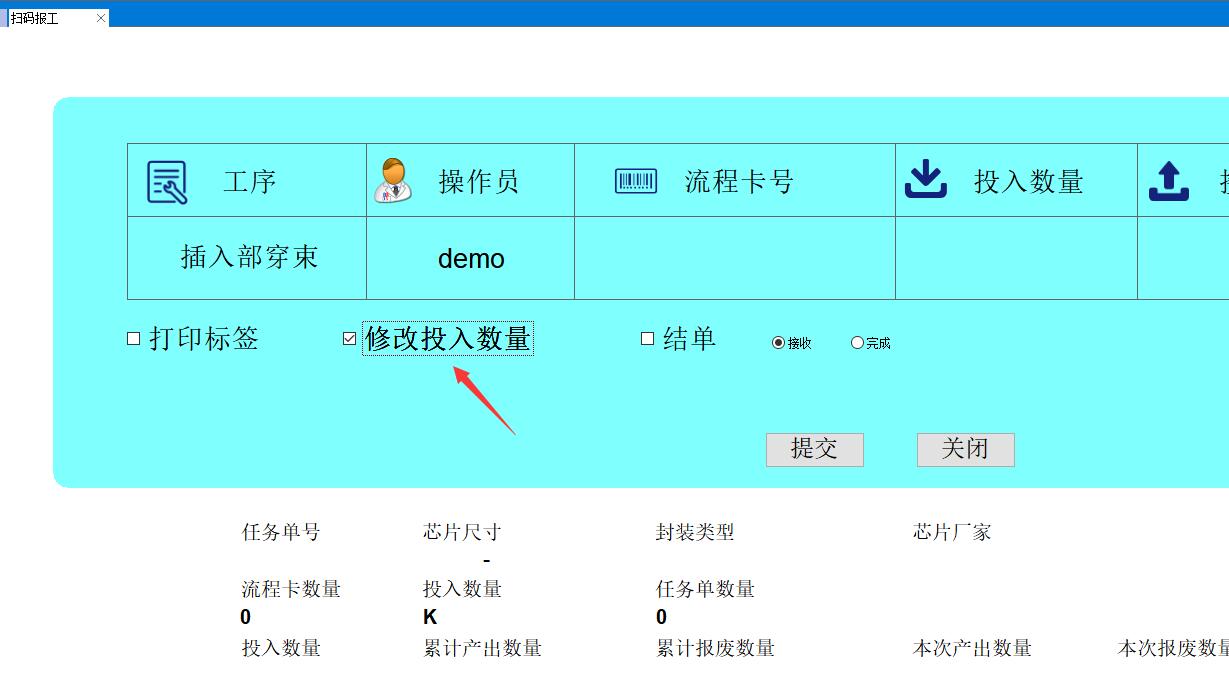
Task: Click the 操作员 operator avatar icon
Action: pyautogui.click(x=392, y=181)
